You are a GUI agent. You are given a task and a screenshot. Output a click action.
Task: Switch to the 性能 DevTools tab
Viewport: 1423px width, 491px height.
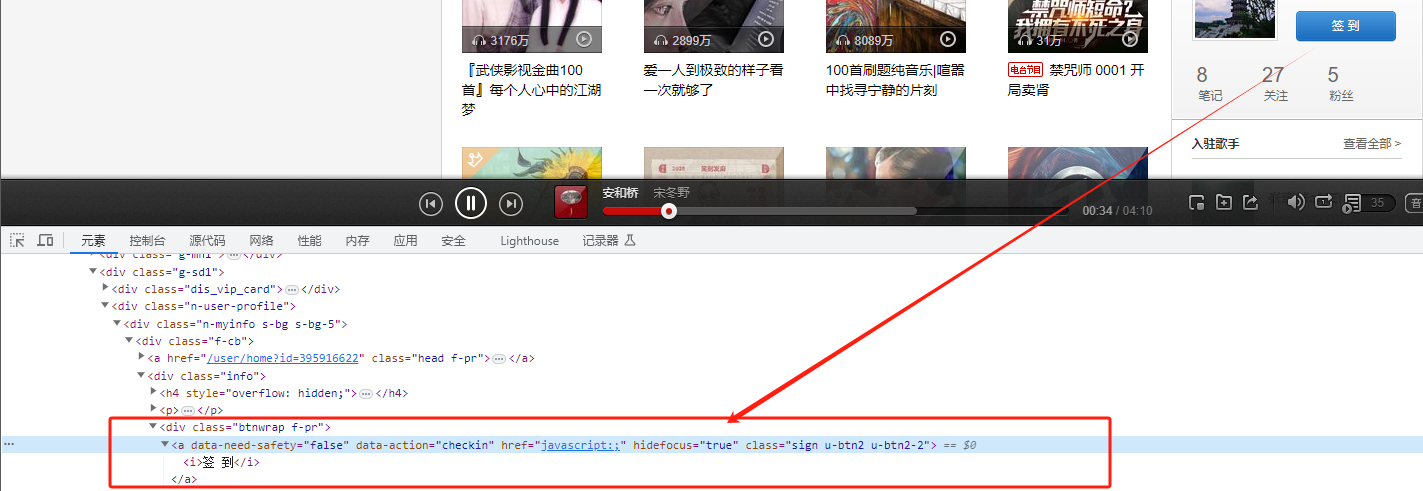pyautogui.click(x=309, y=241)
